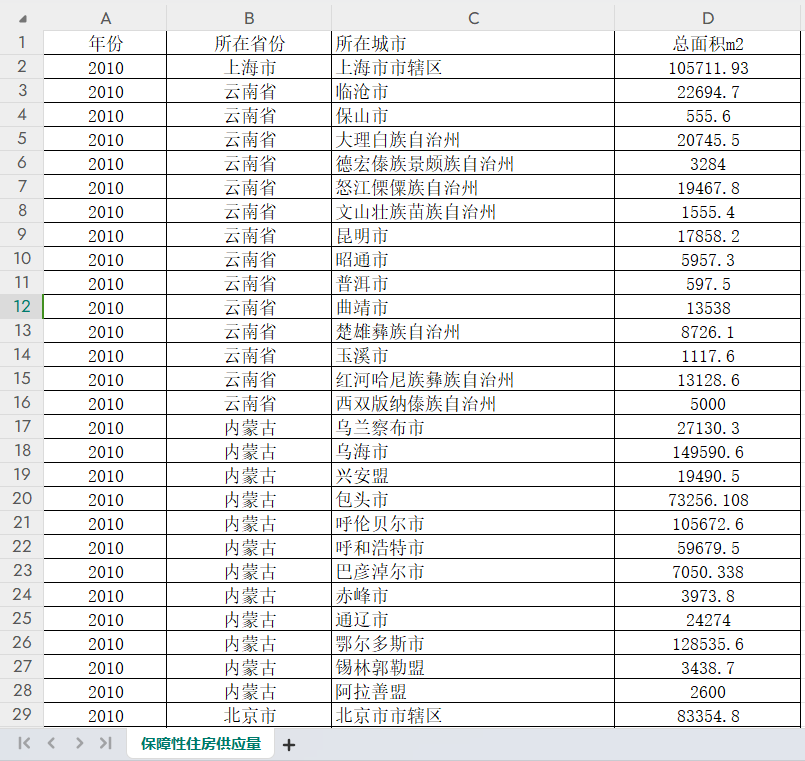Select row 12 header
Viewport: 805px width, 761px height.
22,307
